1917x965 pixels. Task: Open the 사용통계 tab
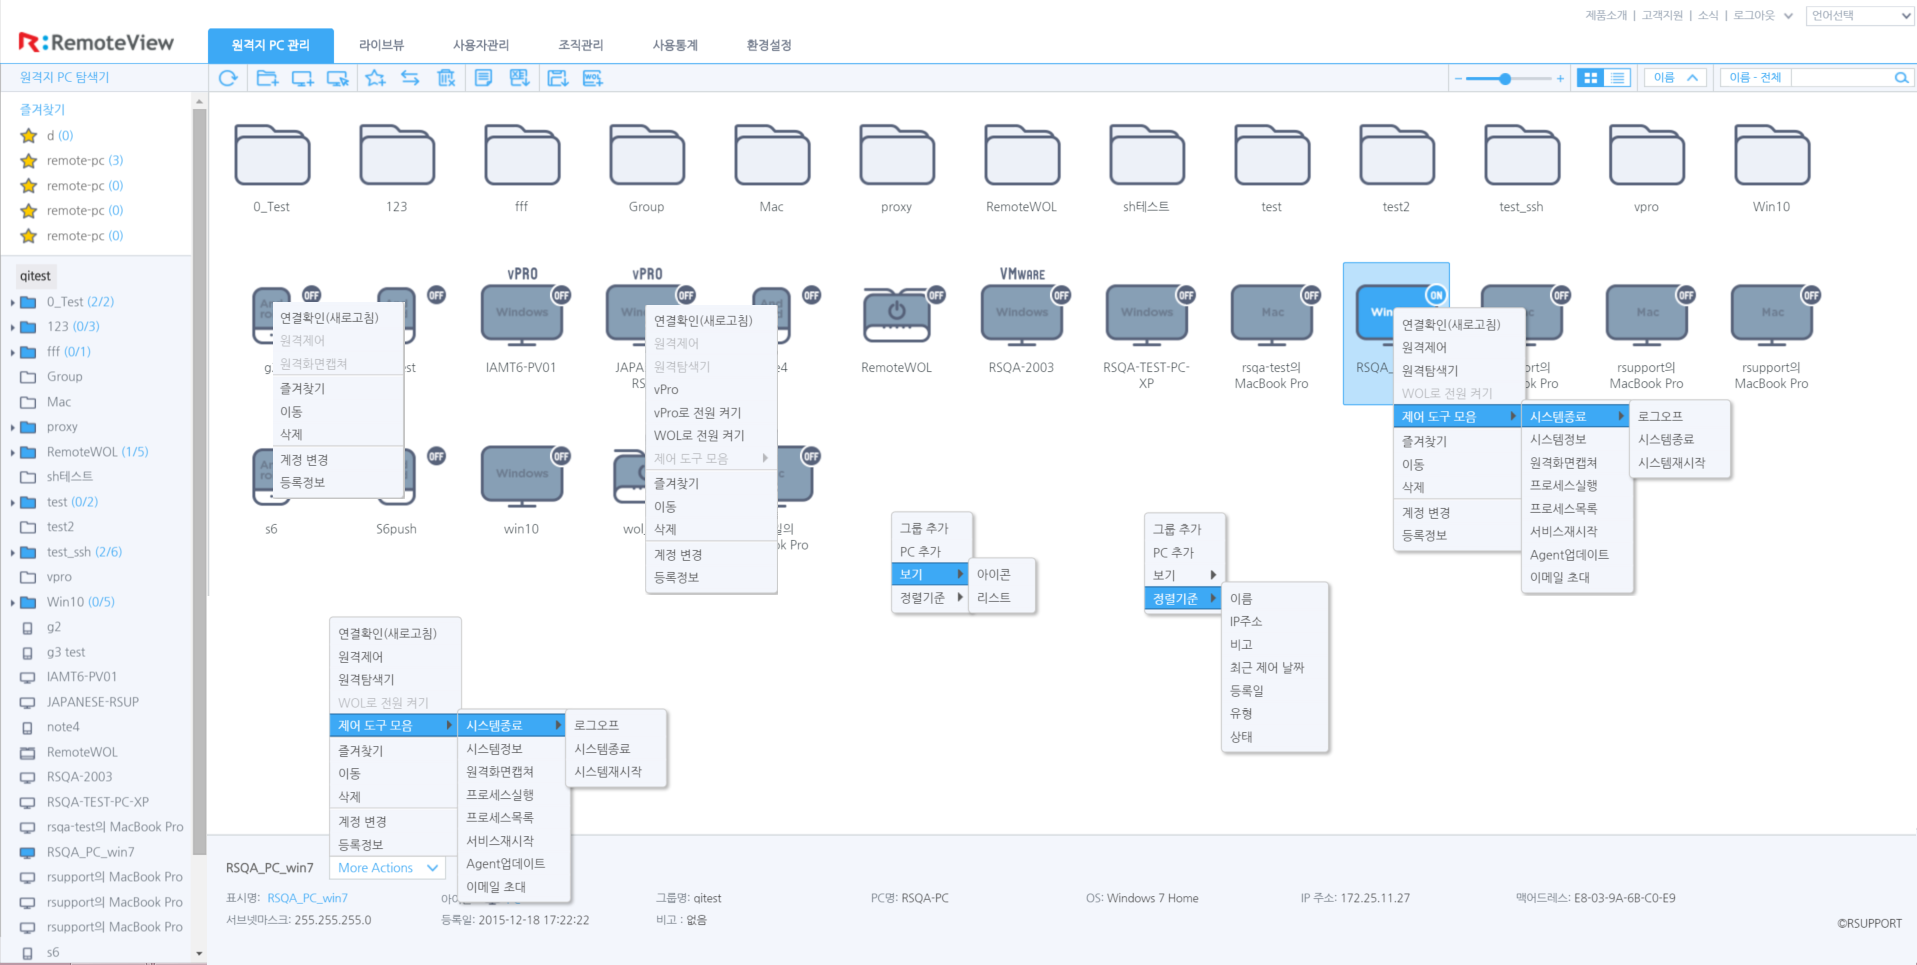coord(675,45)
